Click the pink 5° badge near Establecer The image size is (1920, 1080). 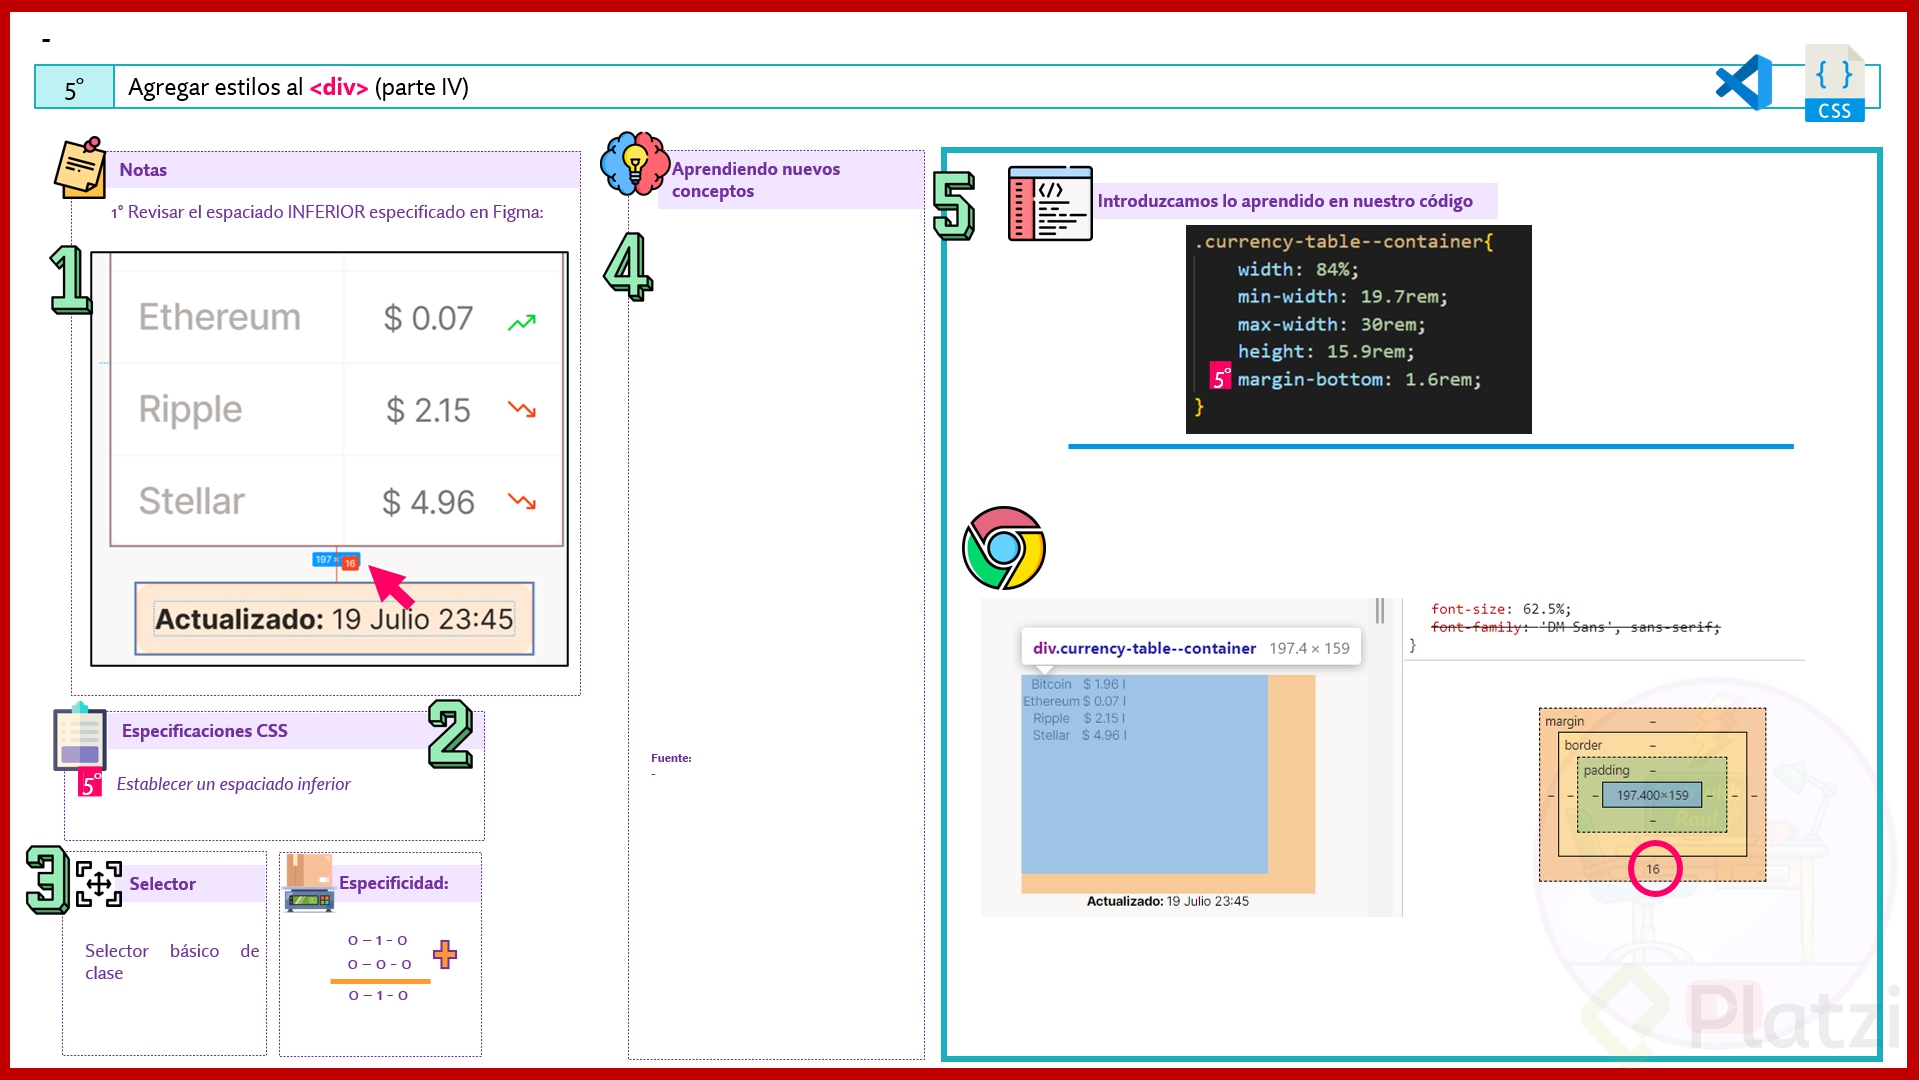(90, 782)
